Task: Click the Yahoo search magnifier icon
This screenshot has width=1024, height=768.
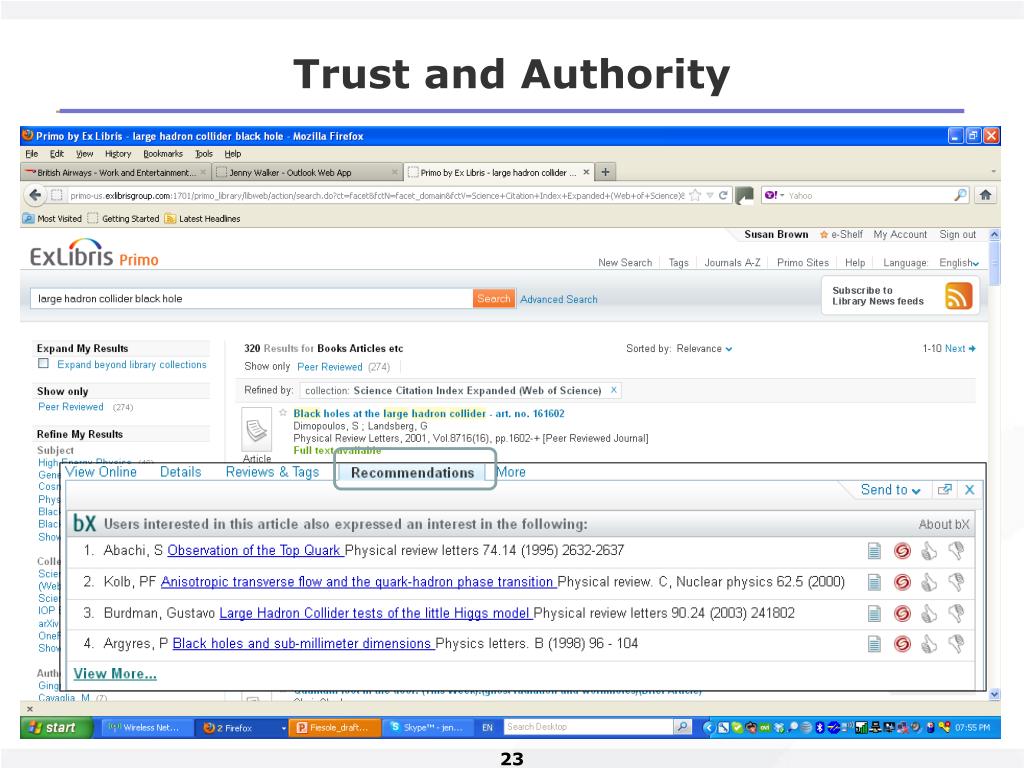Action: 960,195
